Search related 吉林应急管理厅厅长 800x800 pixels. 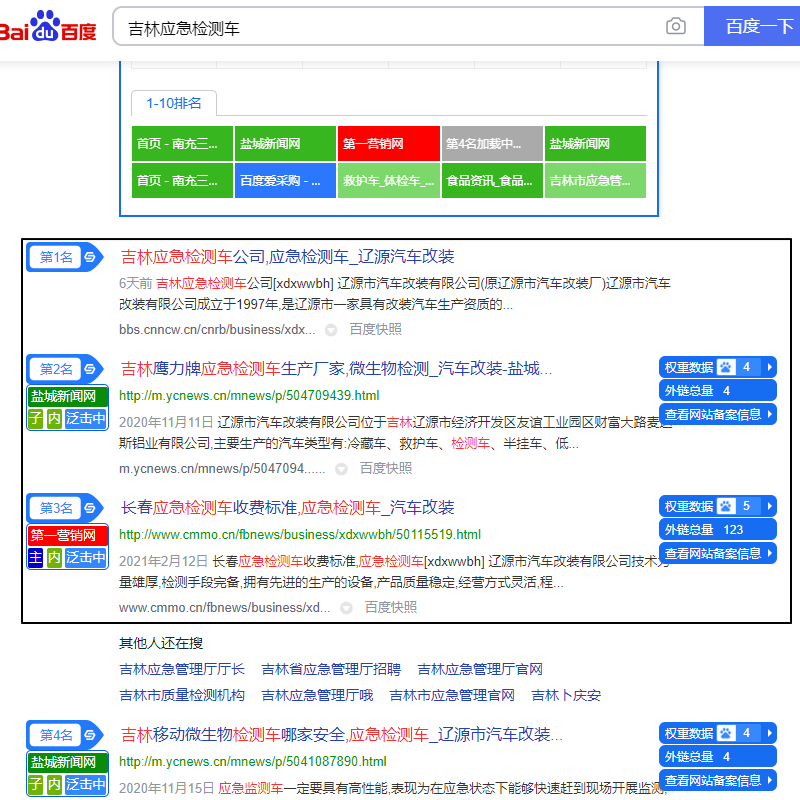tap(182, 669)
